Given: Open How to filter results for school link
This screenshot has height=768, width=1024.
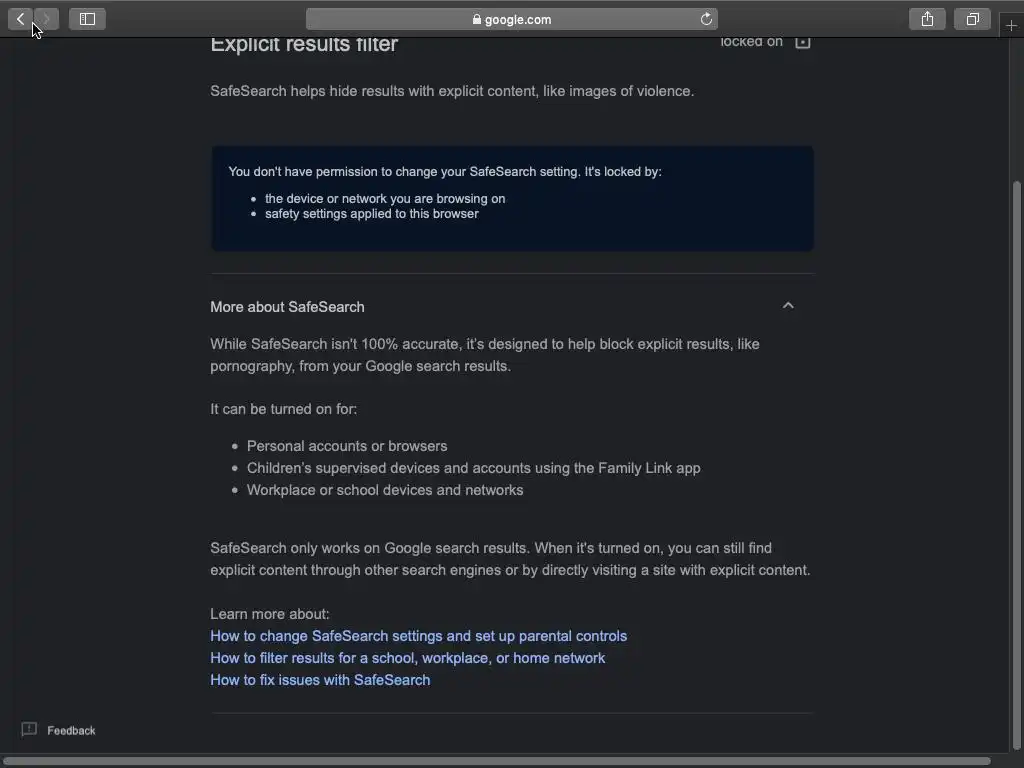Looking at the screenshot, I should coord(408,658).
